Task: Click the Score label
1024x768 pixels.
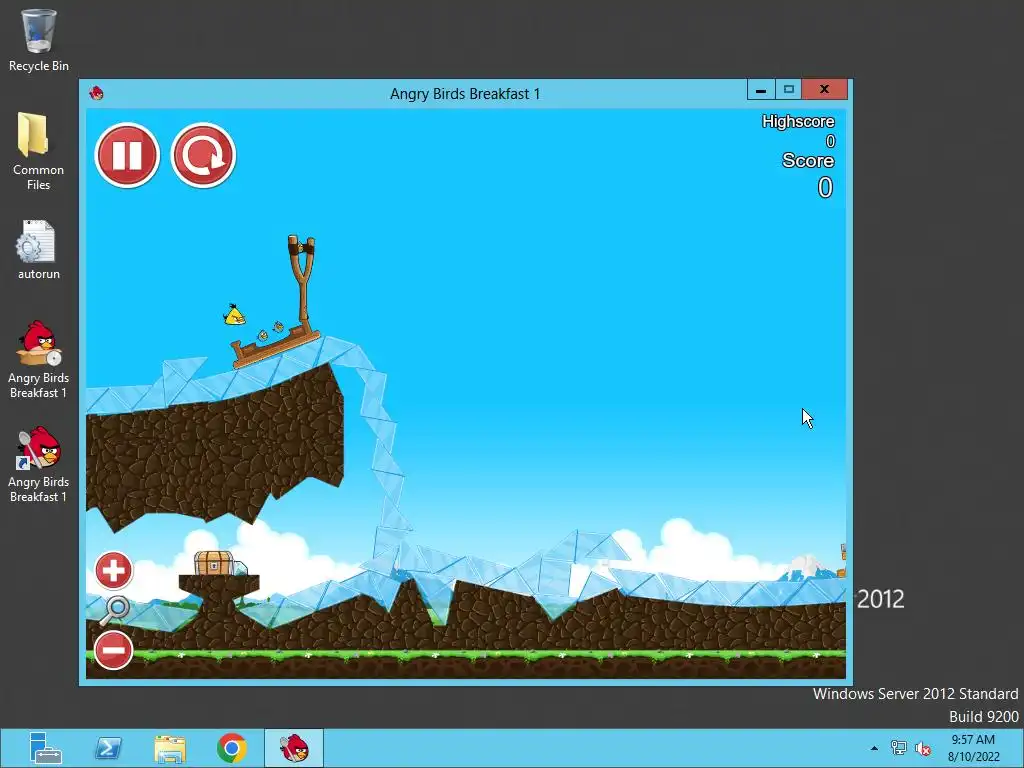Action: [808, 161]
